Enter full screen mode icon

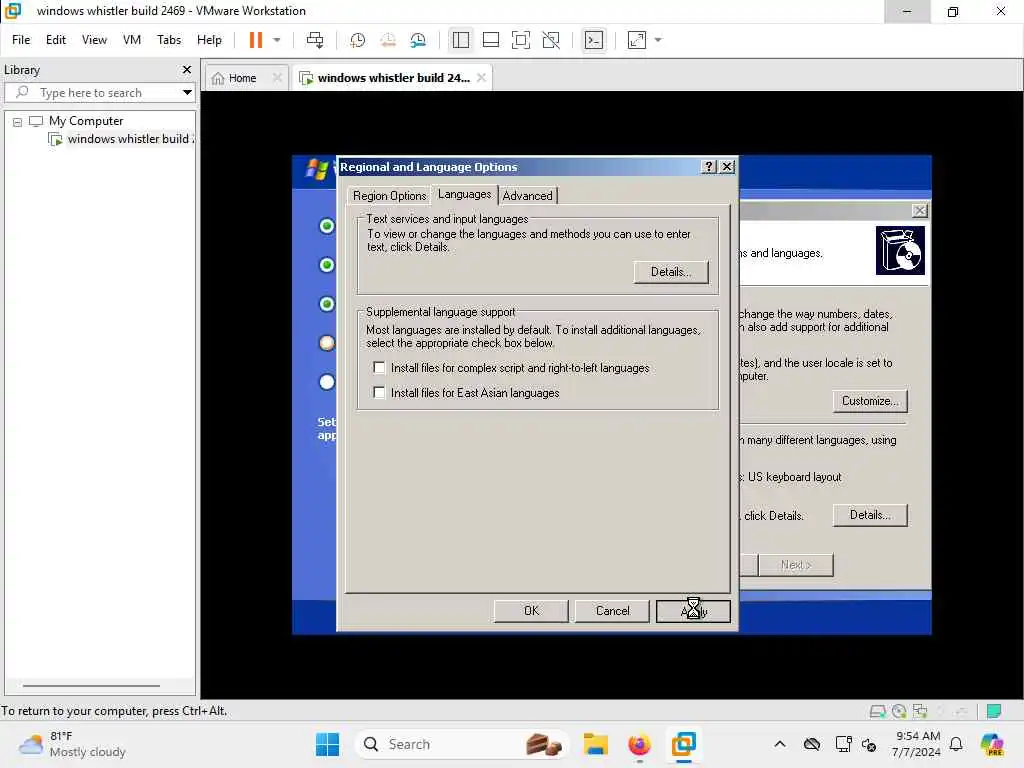(x=520, y=40)
